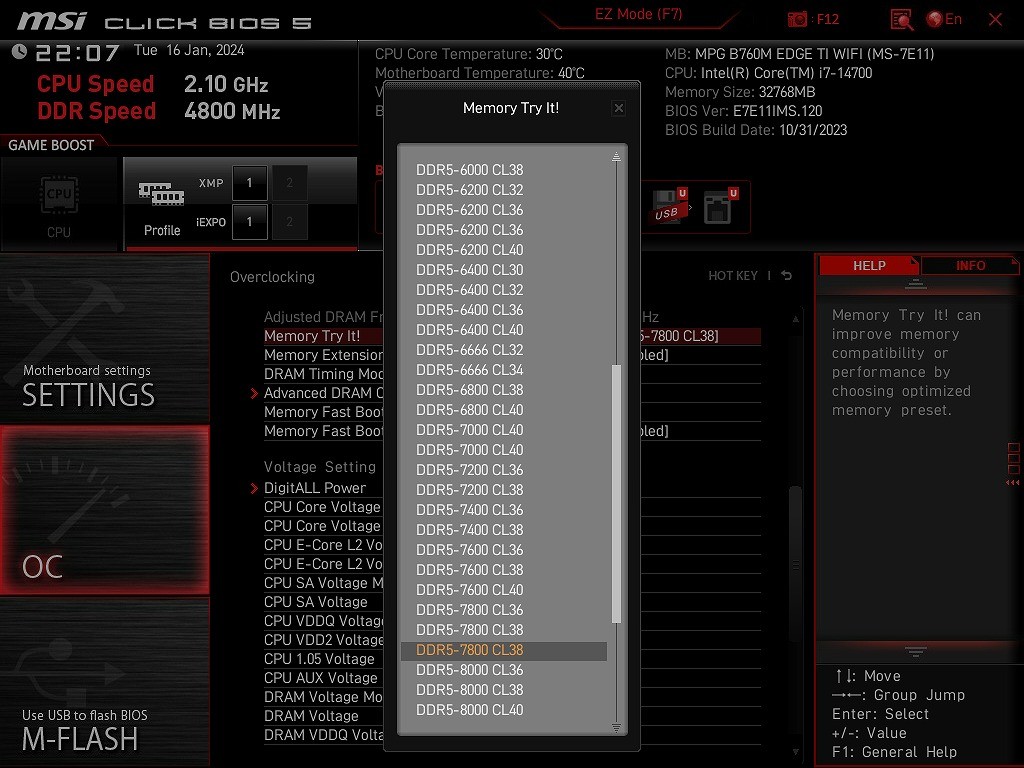Click the GAME BOOST label tab
This screenshot has height=768, width=1024.
[x=51, y=145]
